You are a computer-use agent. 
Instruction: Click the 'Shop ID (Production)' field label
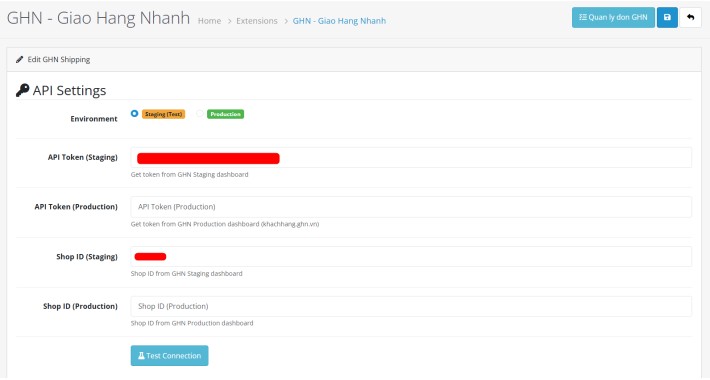[x=80, y=306]
